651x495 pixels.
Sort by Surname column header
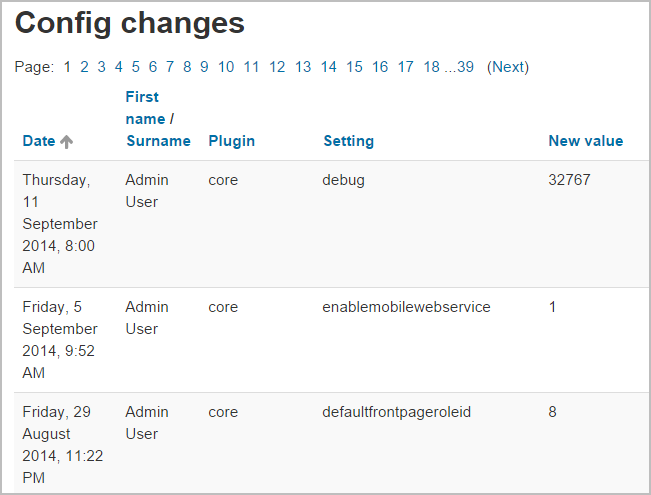pyautogui.click(x=158, y=141)
